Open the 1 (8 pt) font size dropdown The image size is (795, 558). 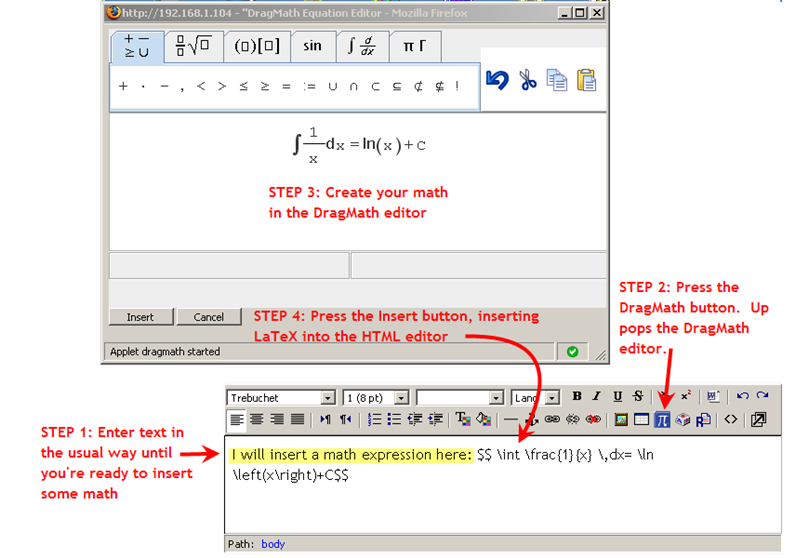[376, 398]
